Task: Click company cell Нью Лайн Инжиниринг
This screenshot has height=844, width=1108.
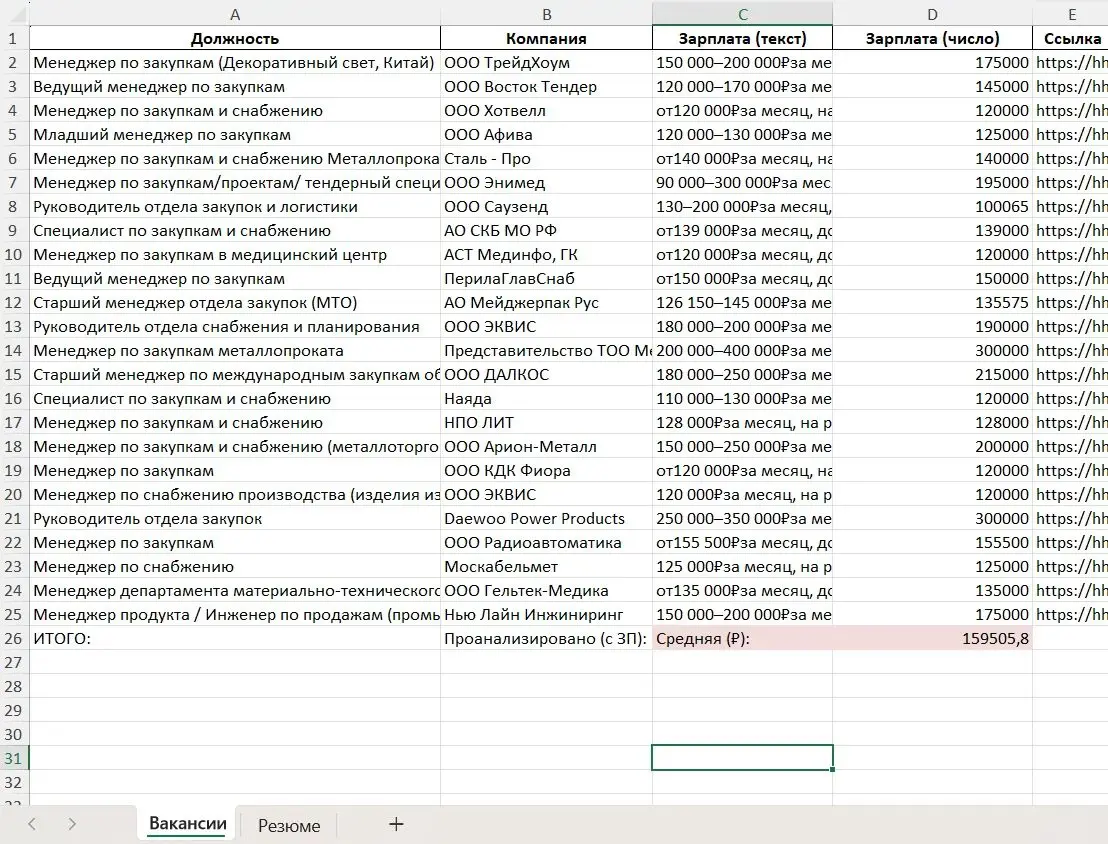Action: click(x=546, y=615)
